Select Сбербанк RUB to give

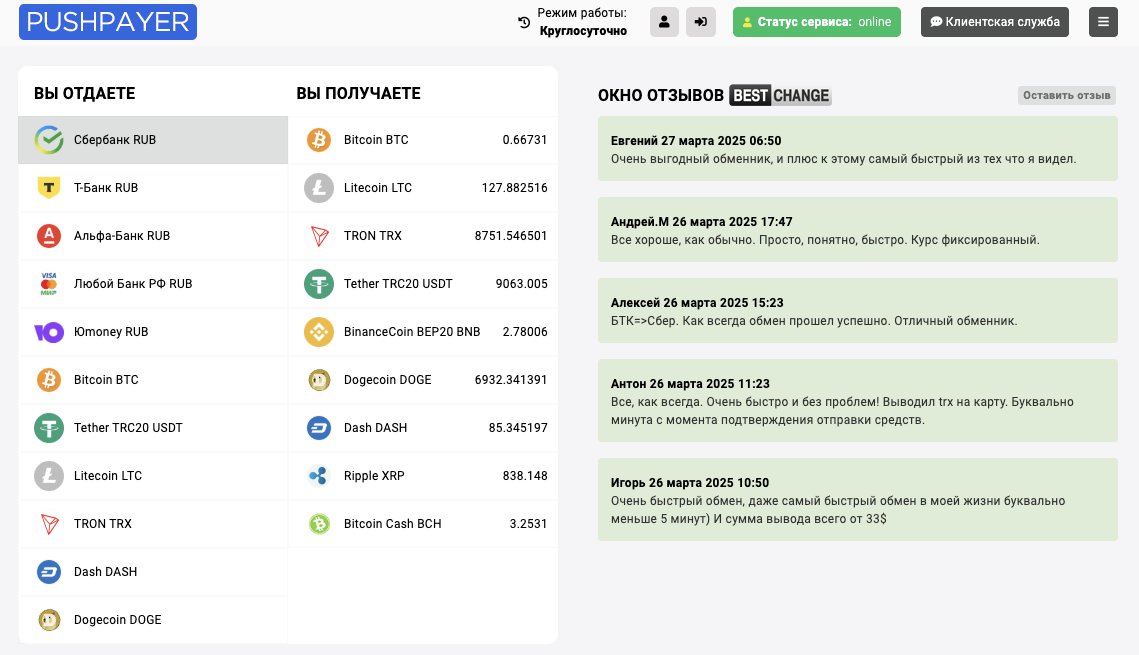pyautogui.click(x=153, y=139)
